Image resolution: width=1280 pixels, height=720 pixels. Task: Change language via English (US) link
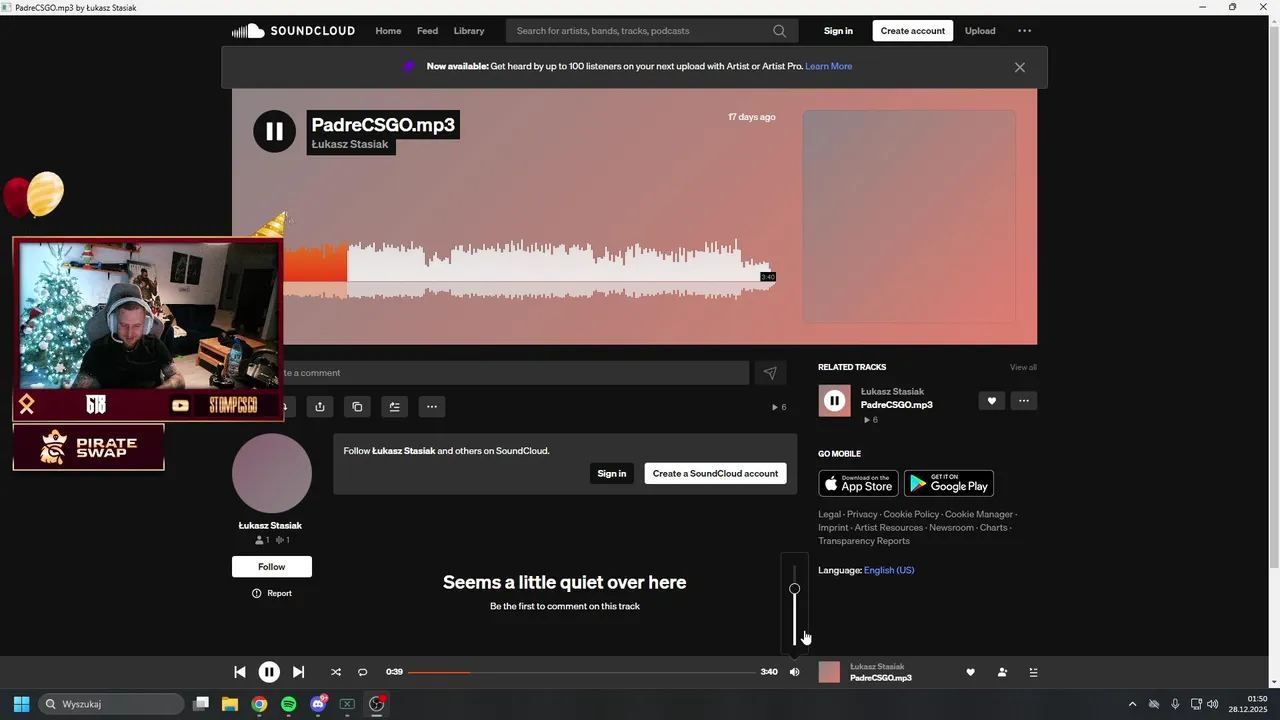[x=889, y=571]
